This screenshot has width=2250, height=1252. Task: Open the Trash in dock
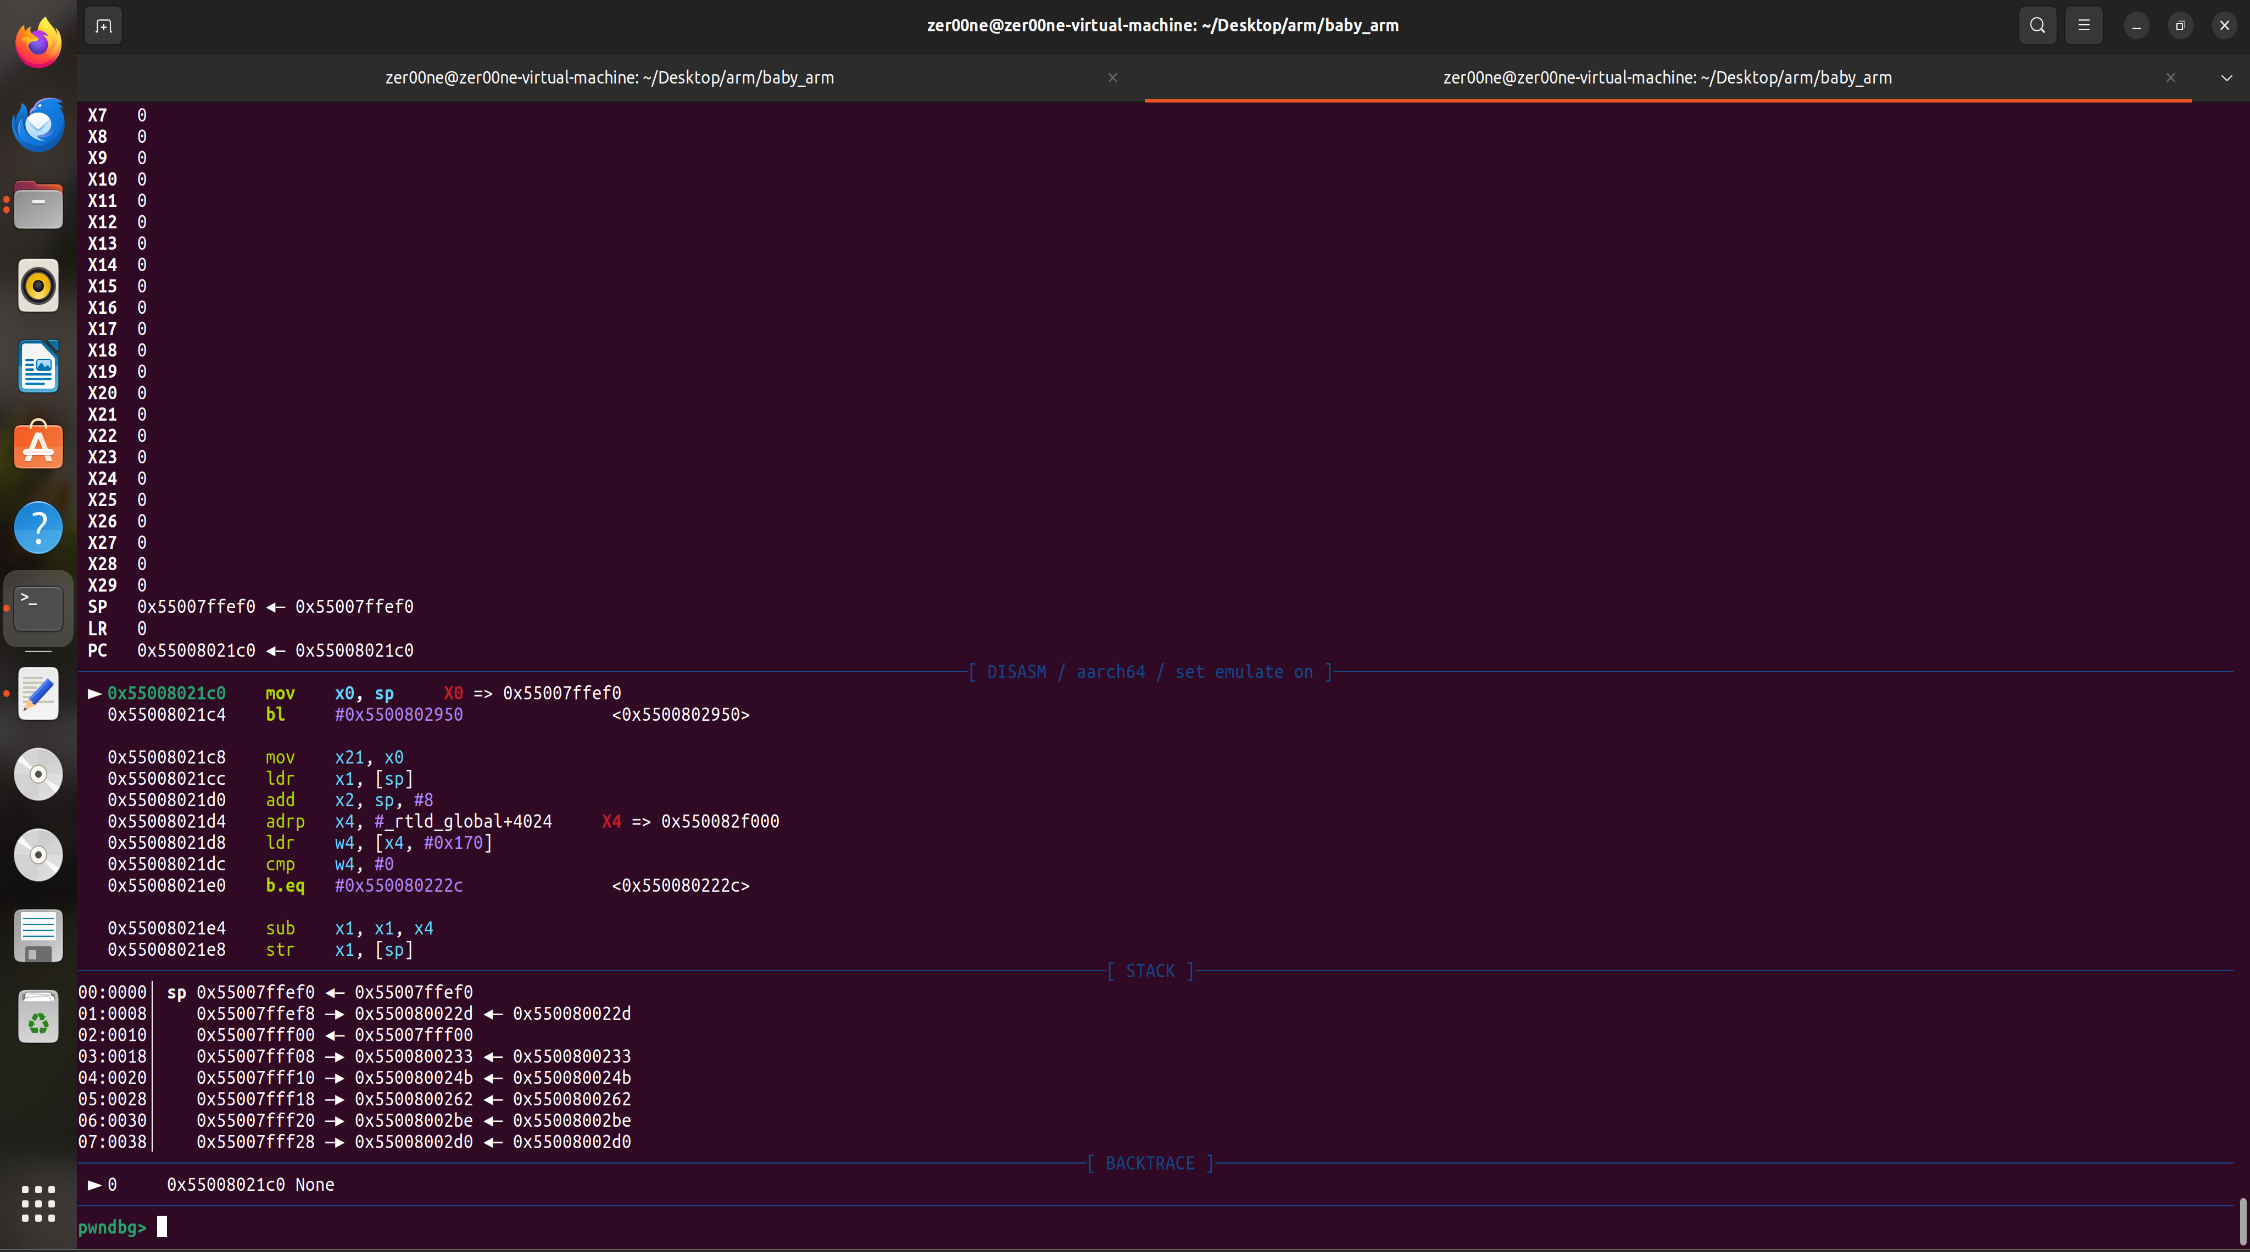[38, 1017]
